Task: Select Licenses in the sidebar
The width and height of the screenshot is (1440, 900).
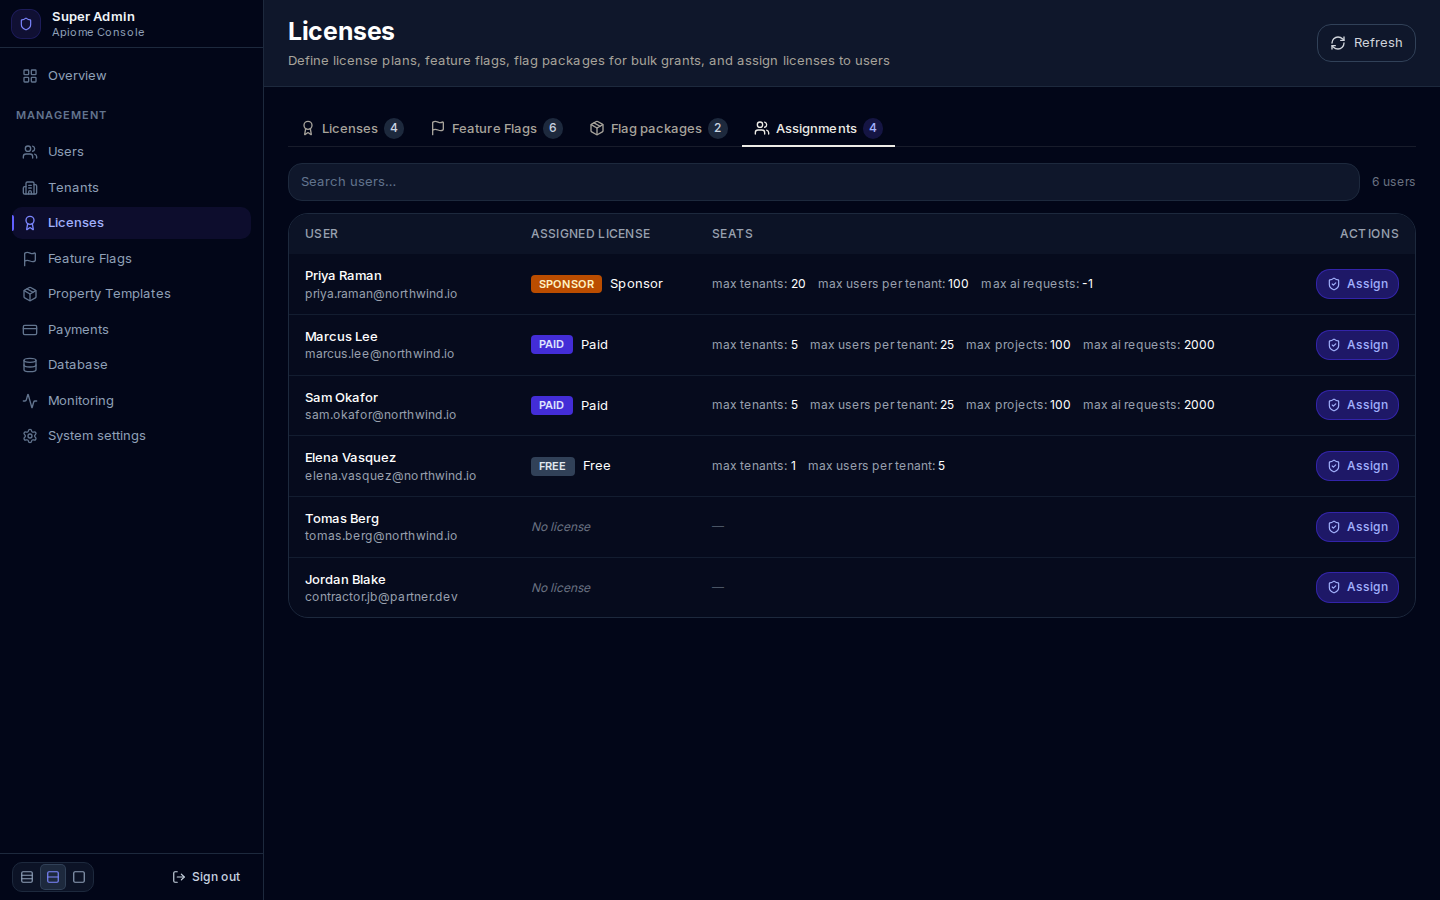Action: pos(131,223)
